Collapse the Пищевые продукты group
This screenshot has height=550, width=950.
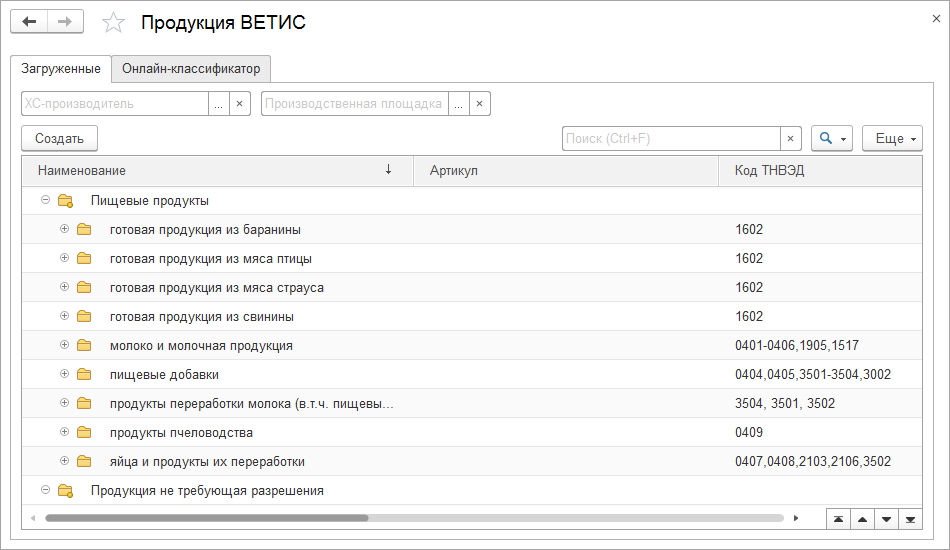point(46,200)
